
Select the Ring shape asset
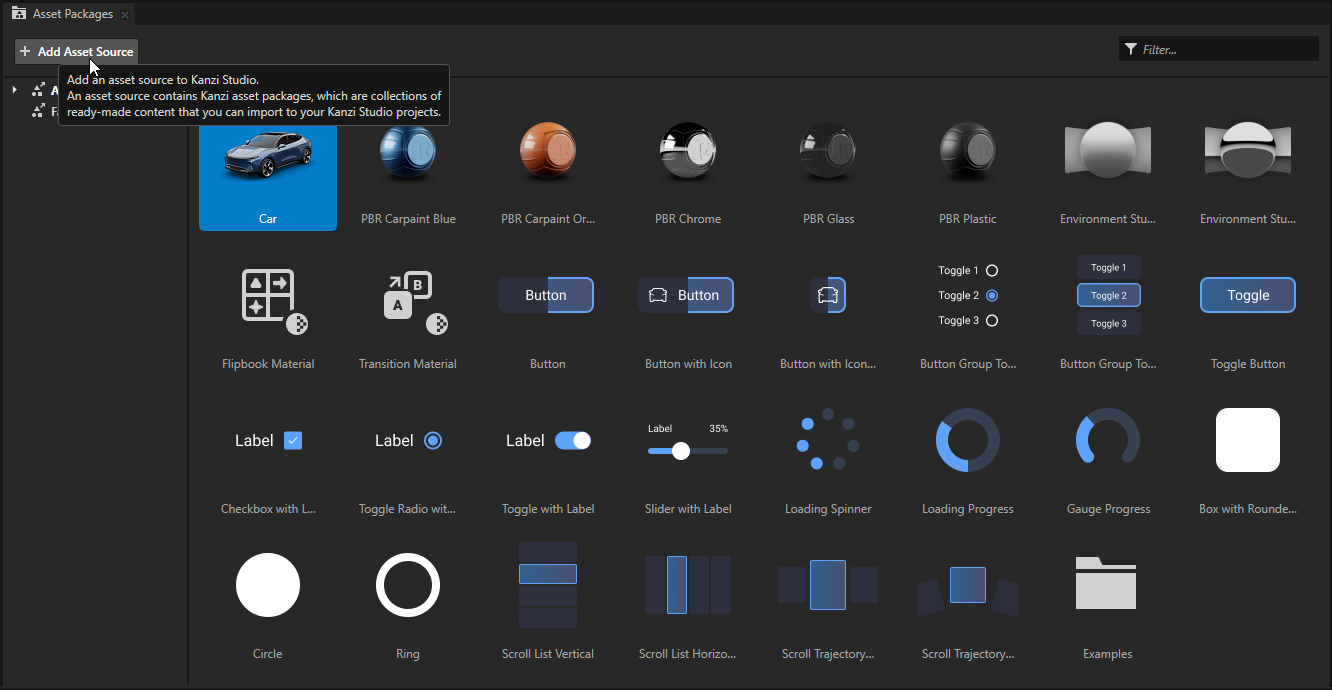[408, 585]
